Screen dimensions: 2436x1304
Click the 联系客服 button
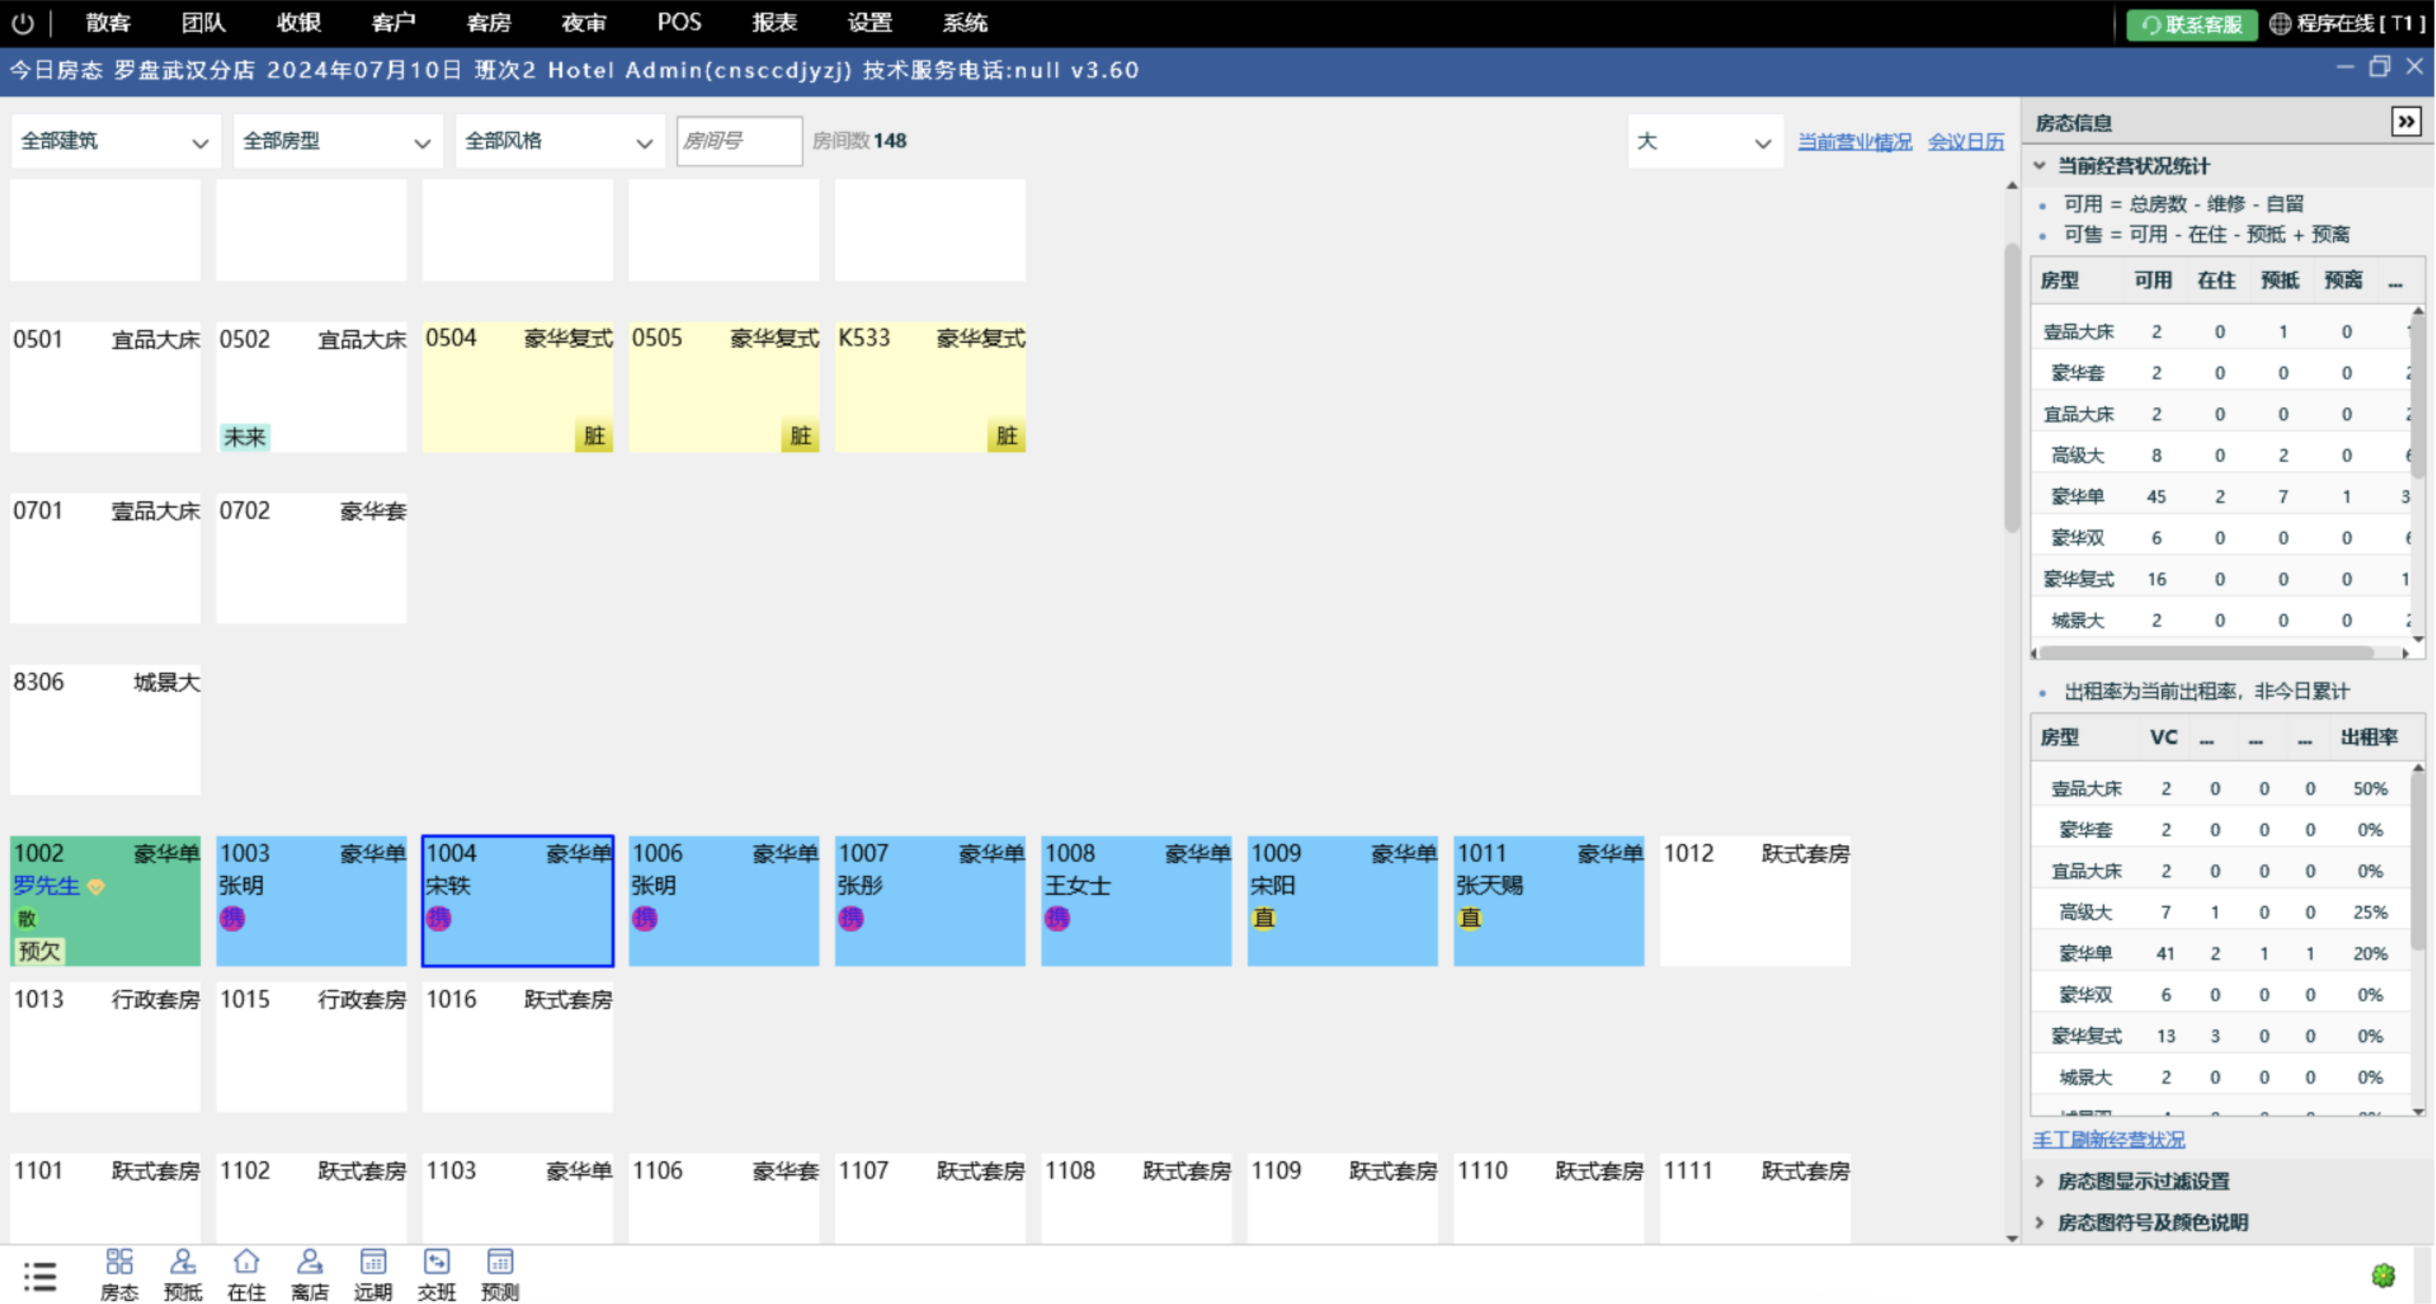(x=2191, y=24)
